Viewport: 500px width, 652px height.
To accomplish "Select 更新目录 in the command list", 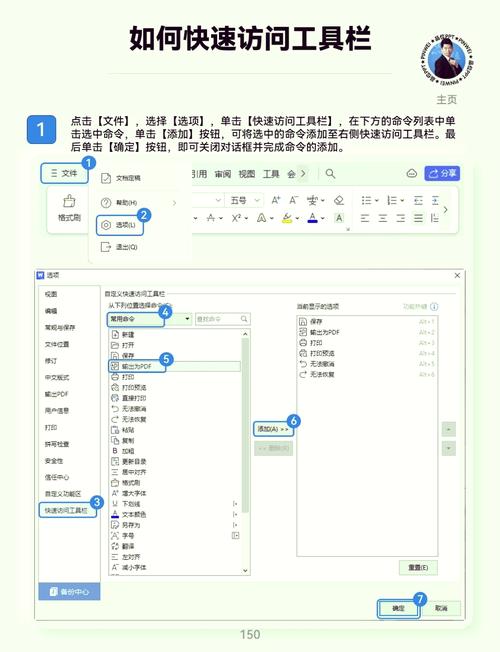I will 175,462.
